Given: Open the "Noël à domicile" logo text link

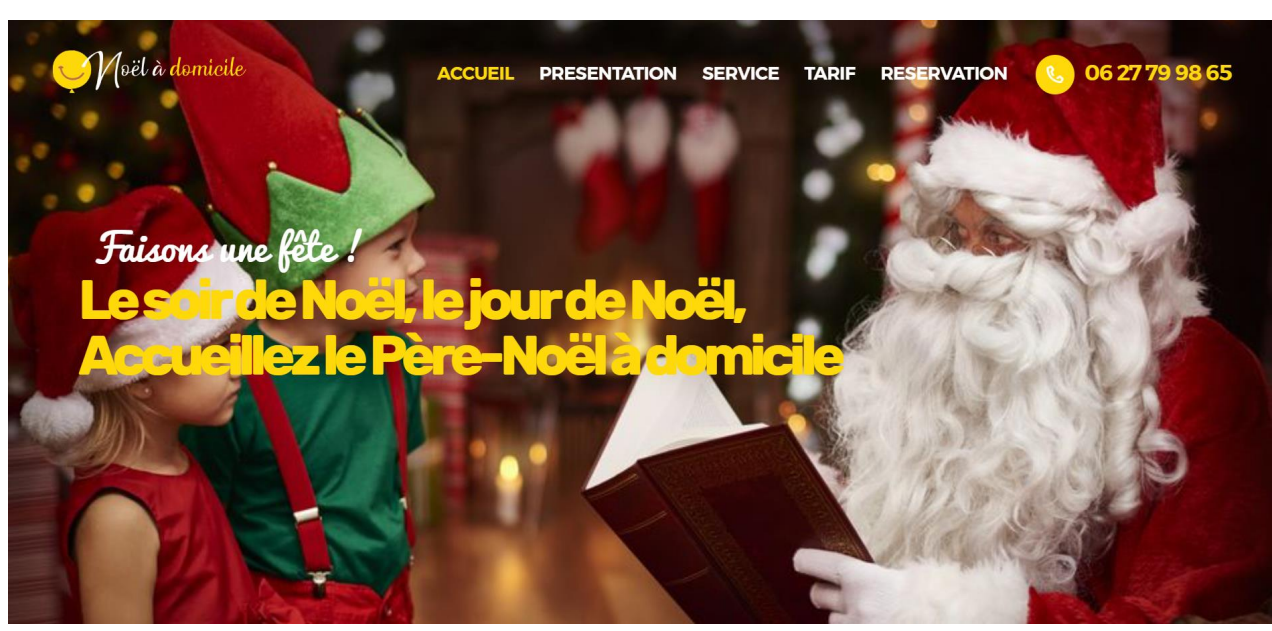Looking at the screenshot, I should coord(168,69).
